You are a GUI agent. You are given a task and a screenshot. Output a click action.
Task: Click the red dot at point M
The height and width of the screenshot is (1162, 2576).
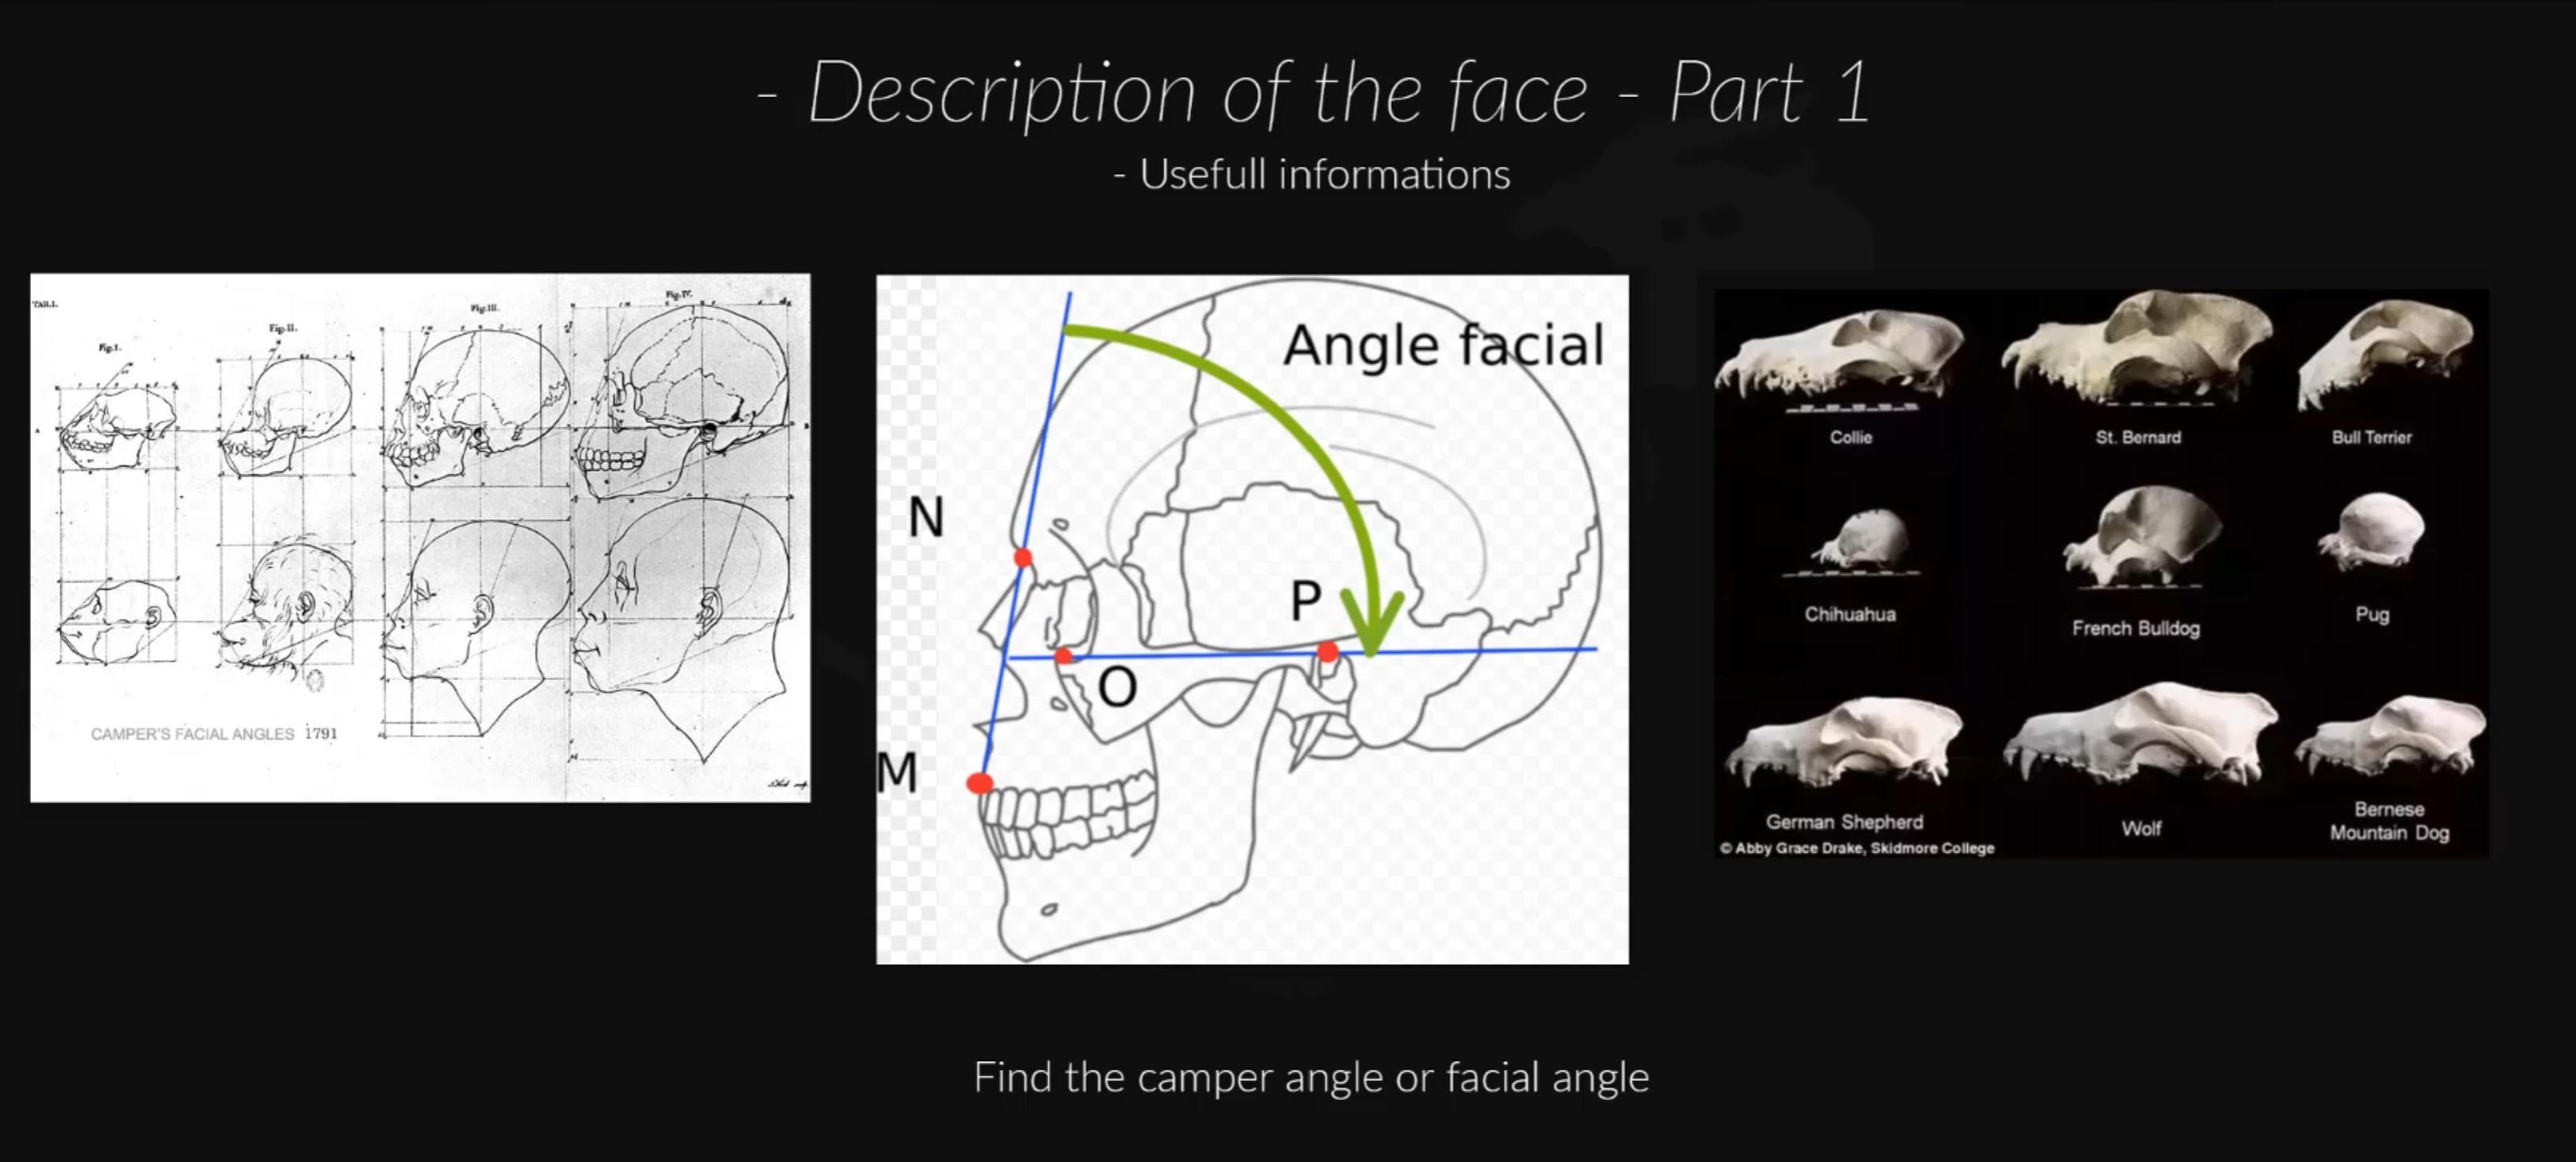980,783
